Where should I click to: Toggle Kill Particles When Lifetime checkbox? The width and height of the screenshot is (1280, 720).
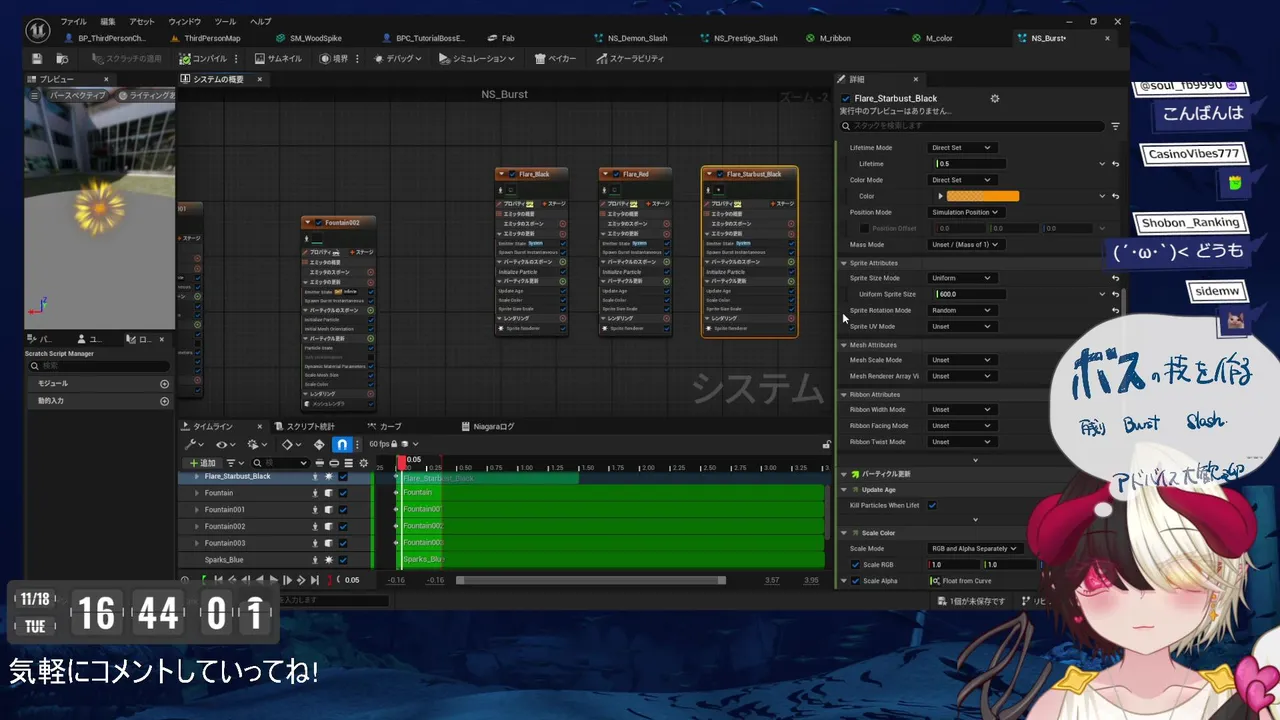click(x=932, y=506)
